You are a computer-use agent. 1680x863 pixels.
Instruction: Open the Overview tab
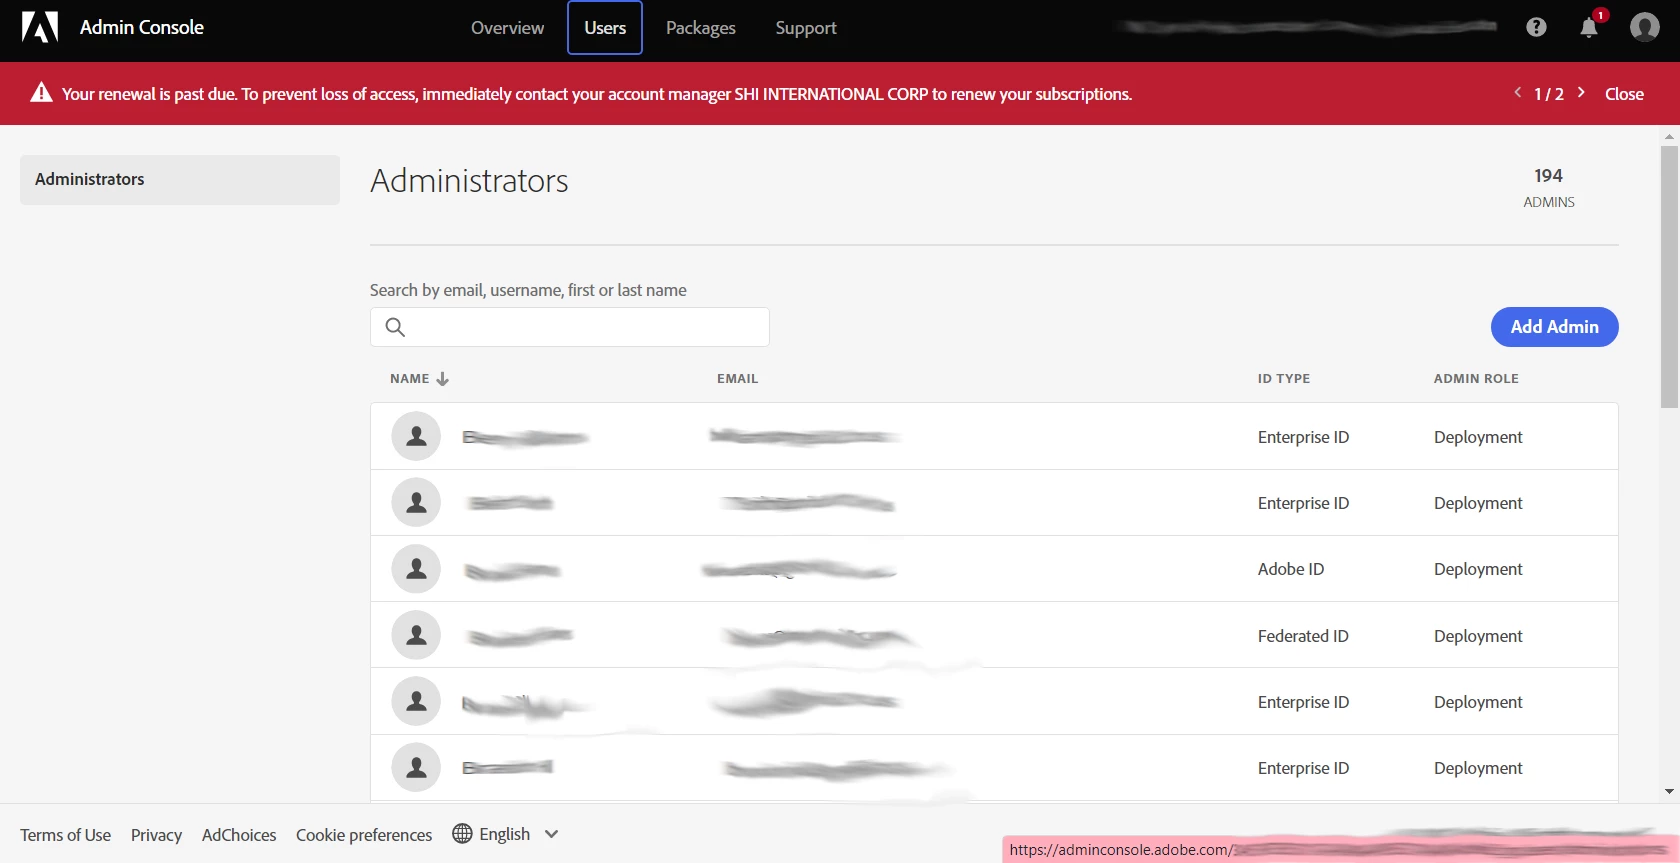[x=507, y=28]
